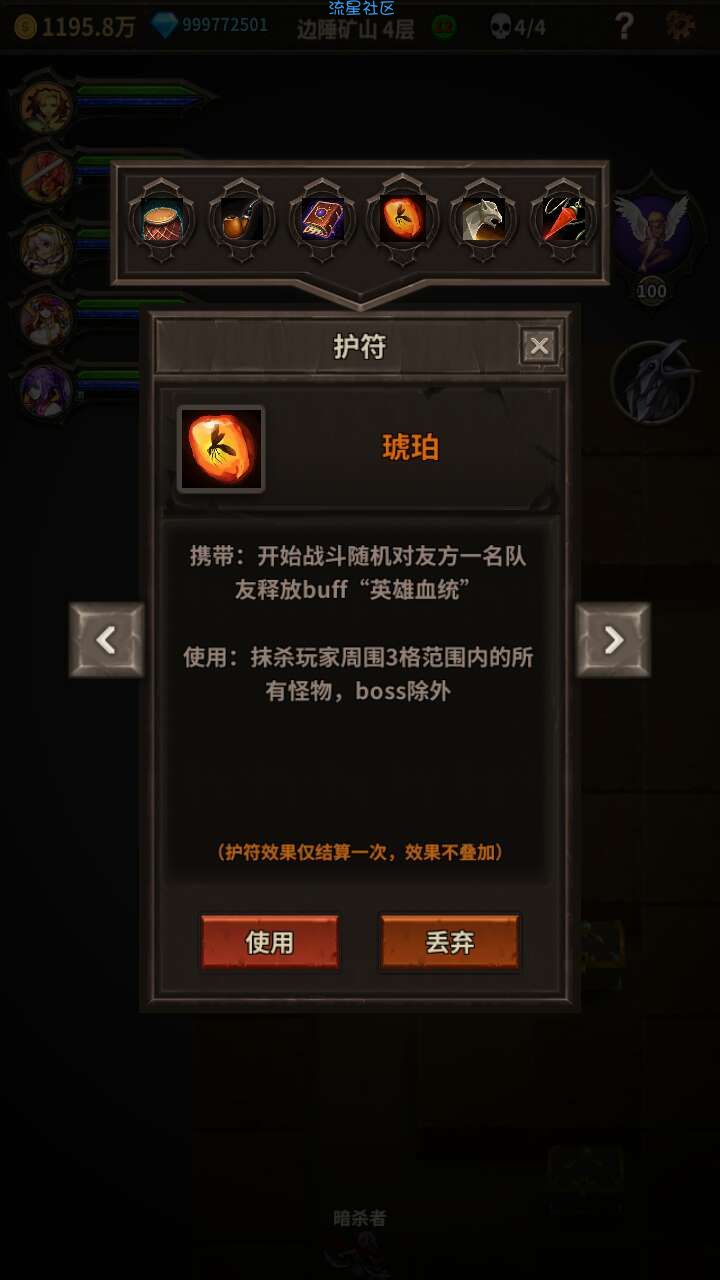Select the first hero portrait on left
Viewport: 720px width, 1280px height.
pyautogui.click(x=46, y=106)
